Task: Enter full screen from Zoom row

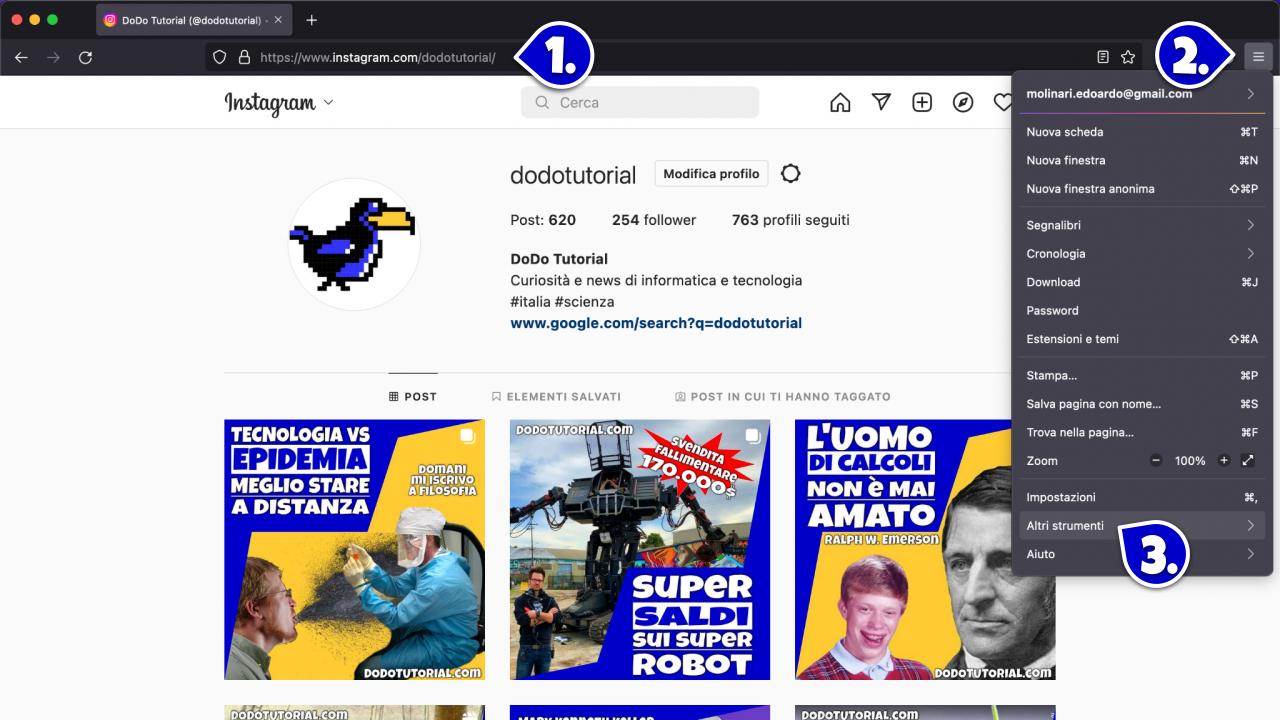Action: pyautogui.click(x=1248, y=461)
